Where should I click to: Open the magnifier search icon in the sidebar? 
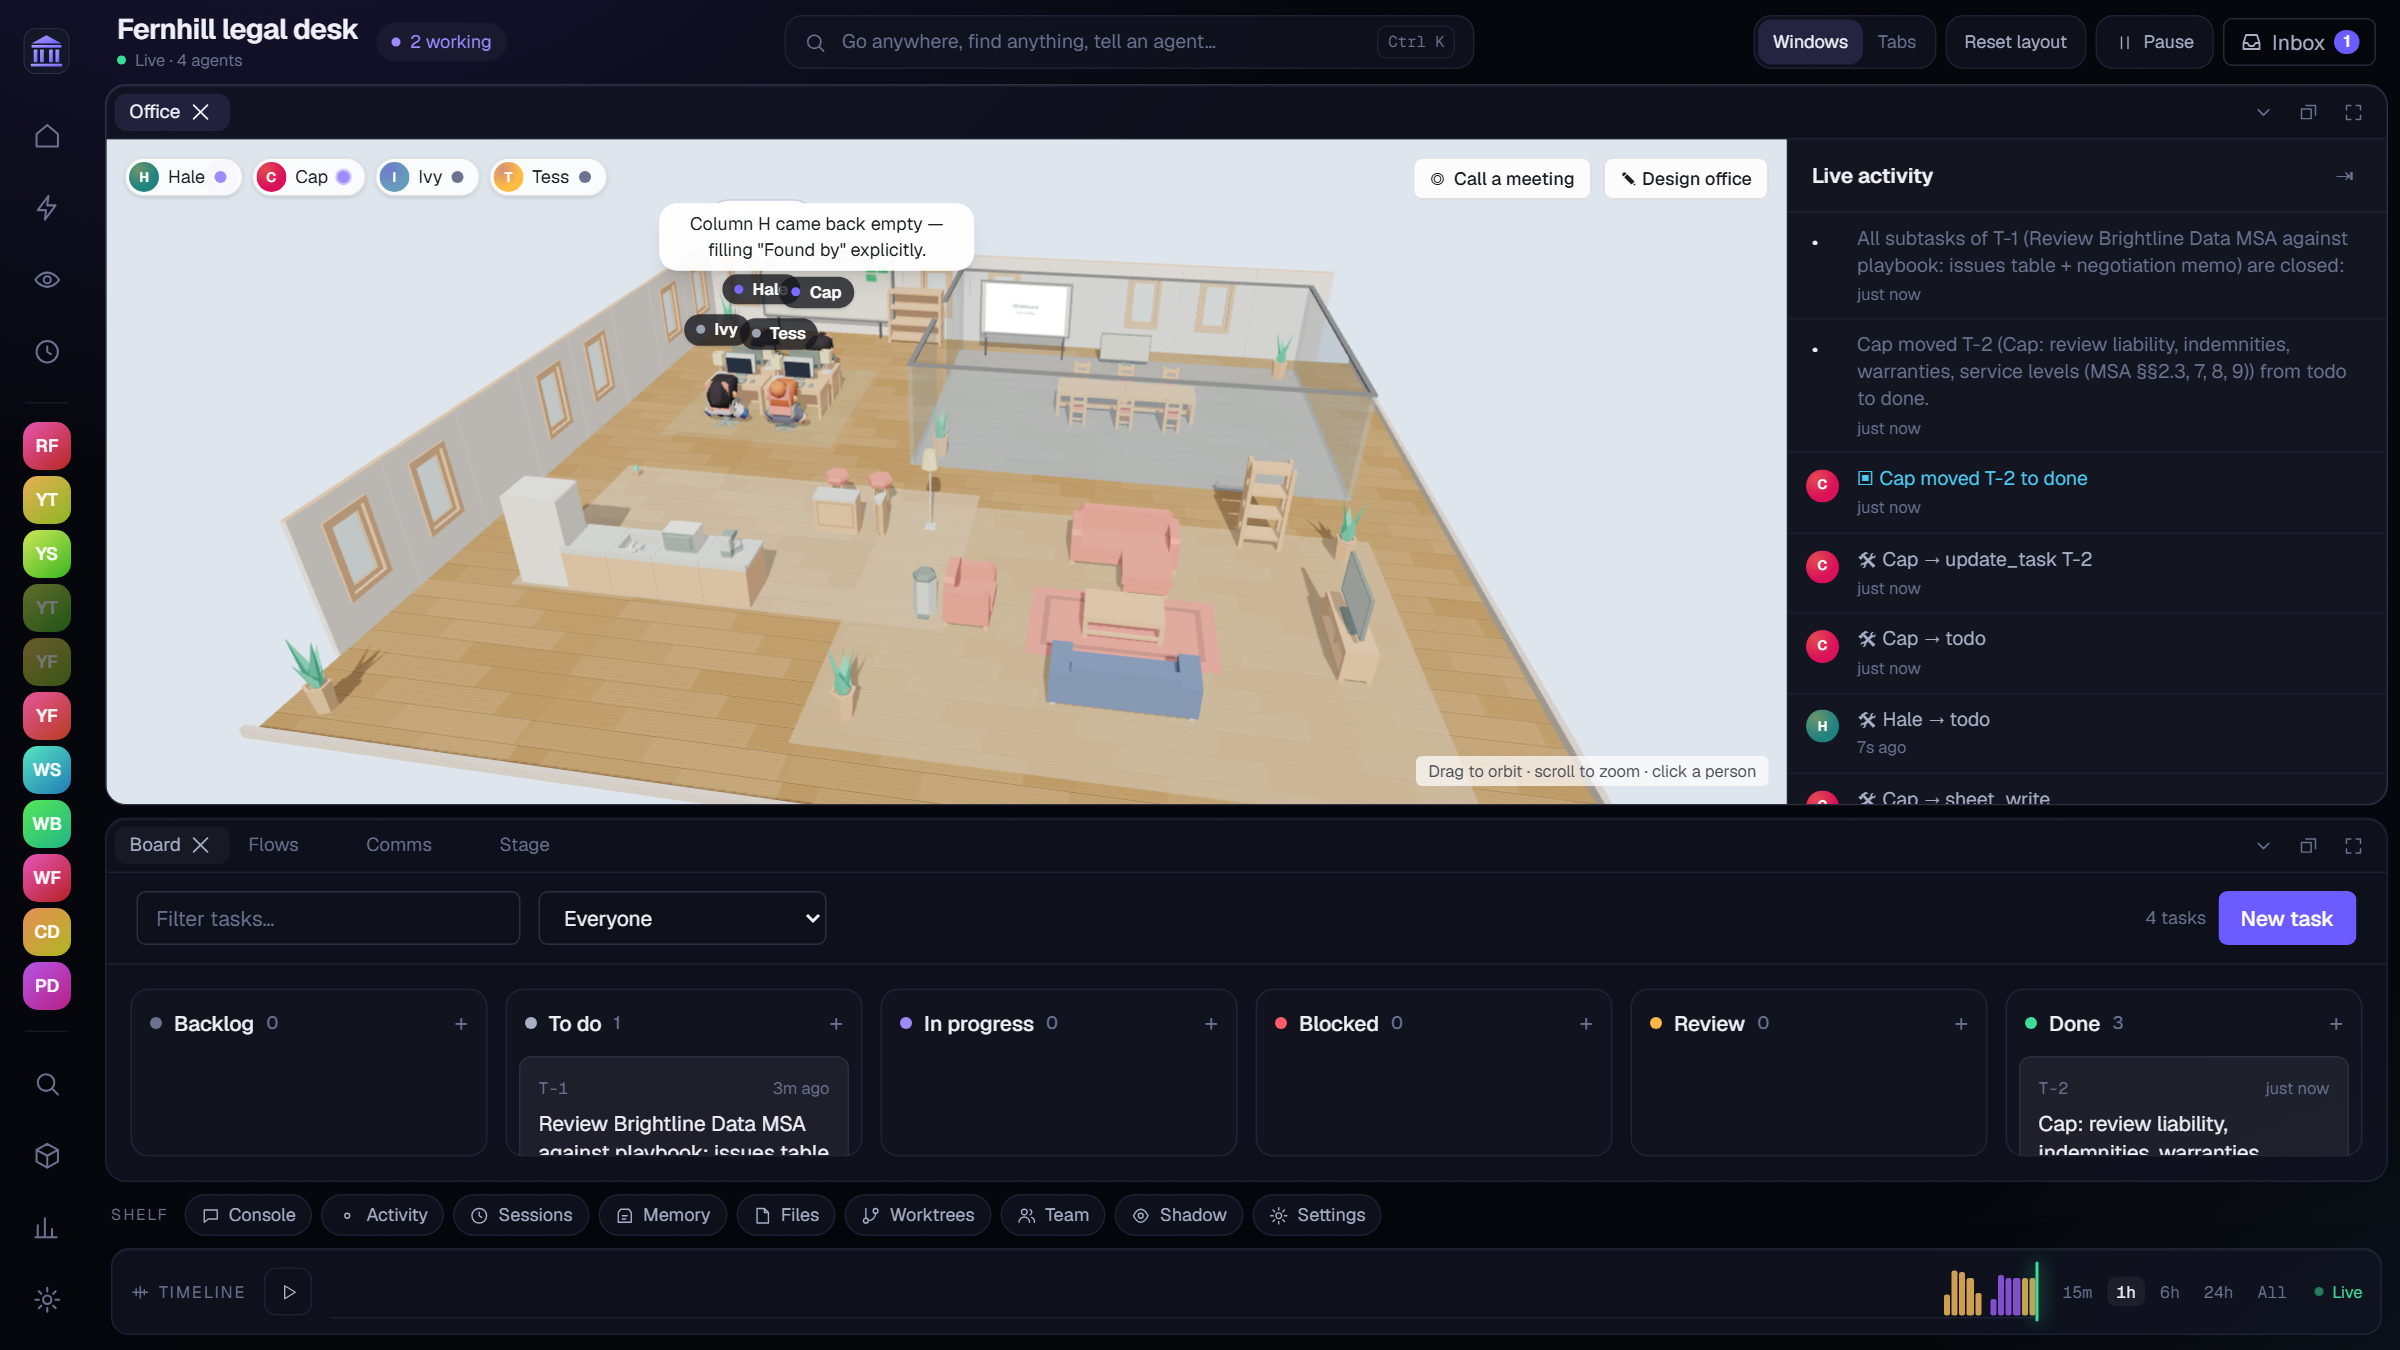pyautogui.click(x=47, y=1084)
